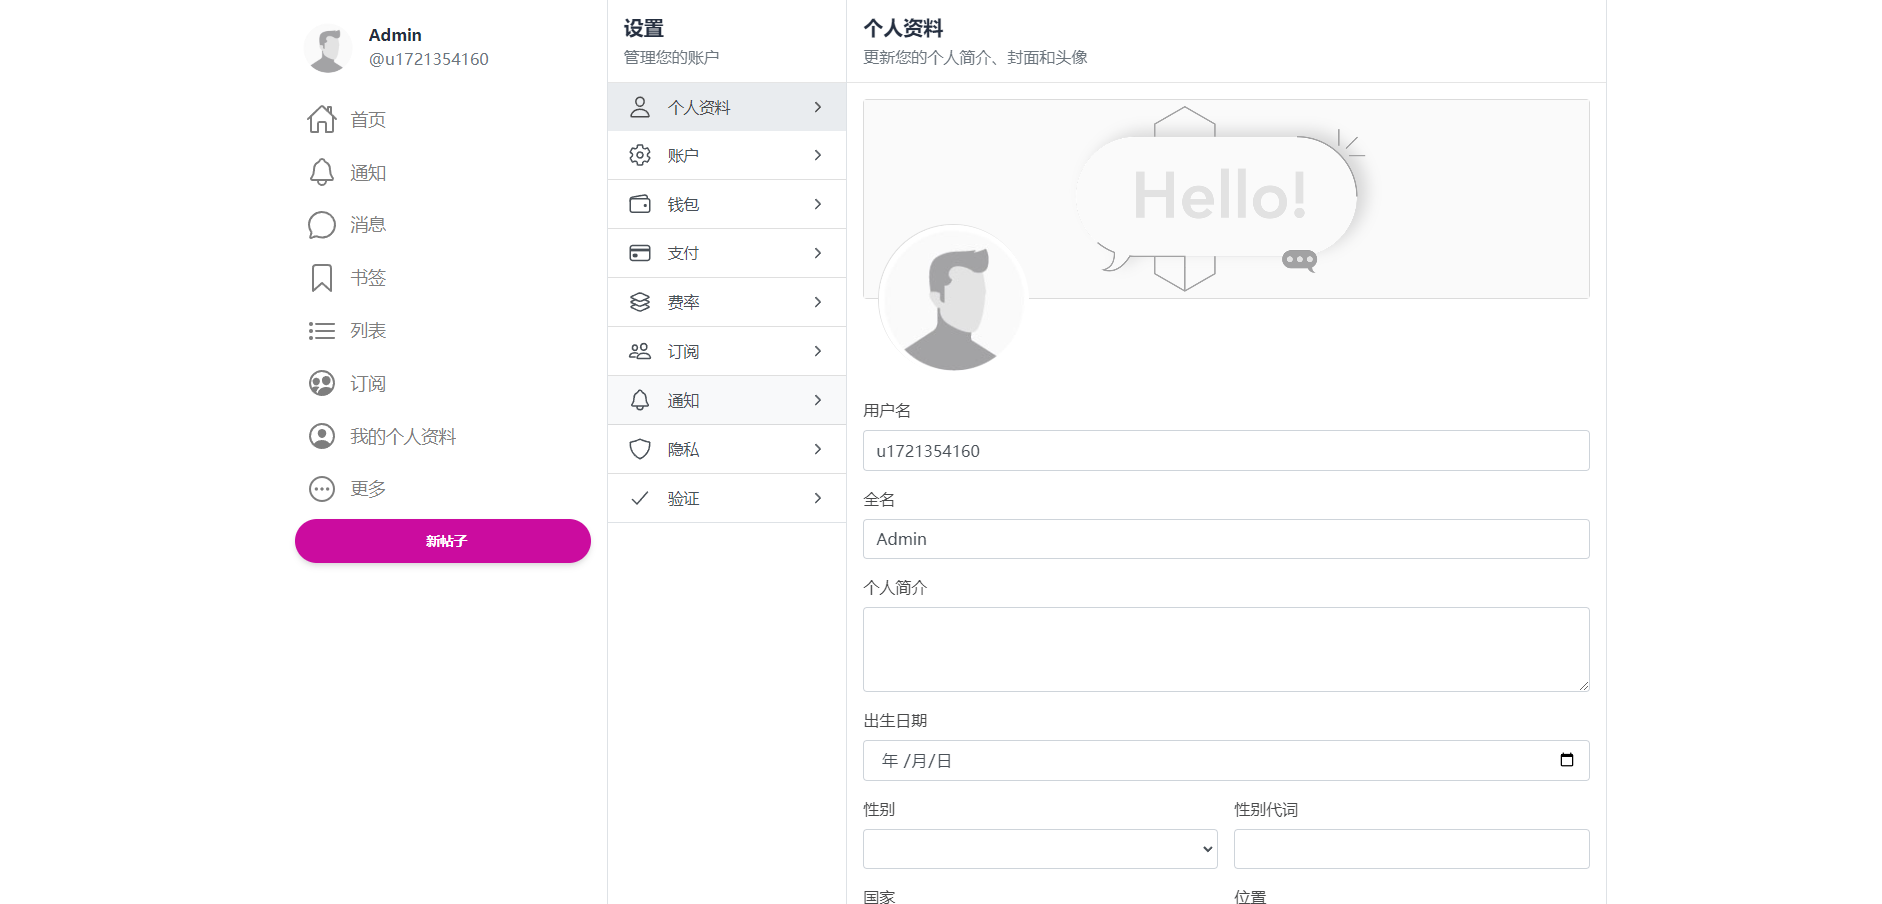Open subscriptions item in settings menu

point(726,351)
